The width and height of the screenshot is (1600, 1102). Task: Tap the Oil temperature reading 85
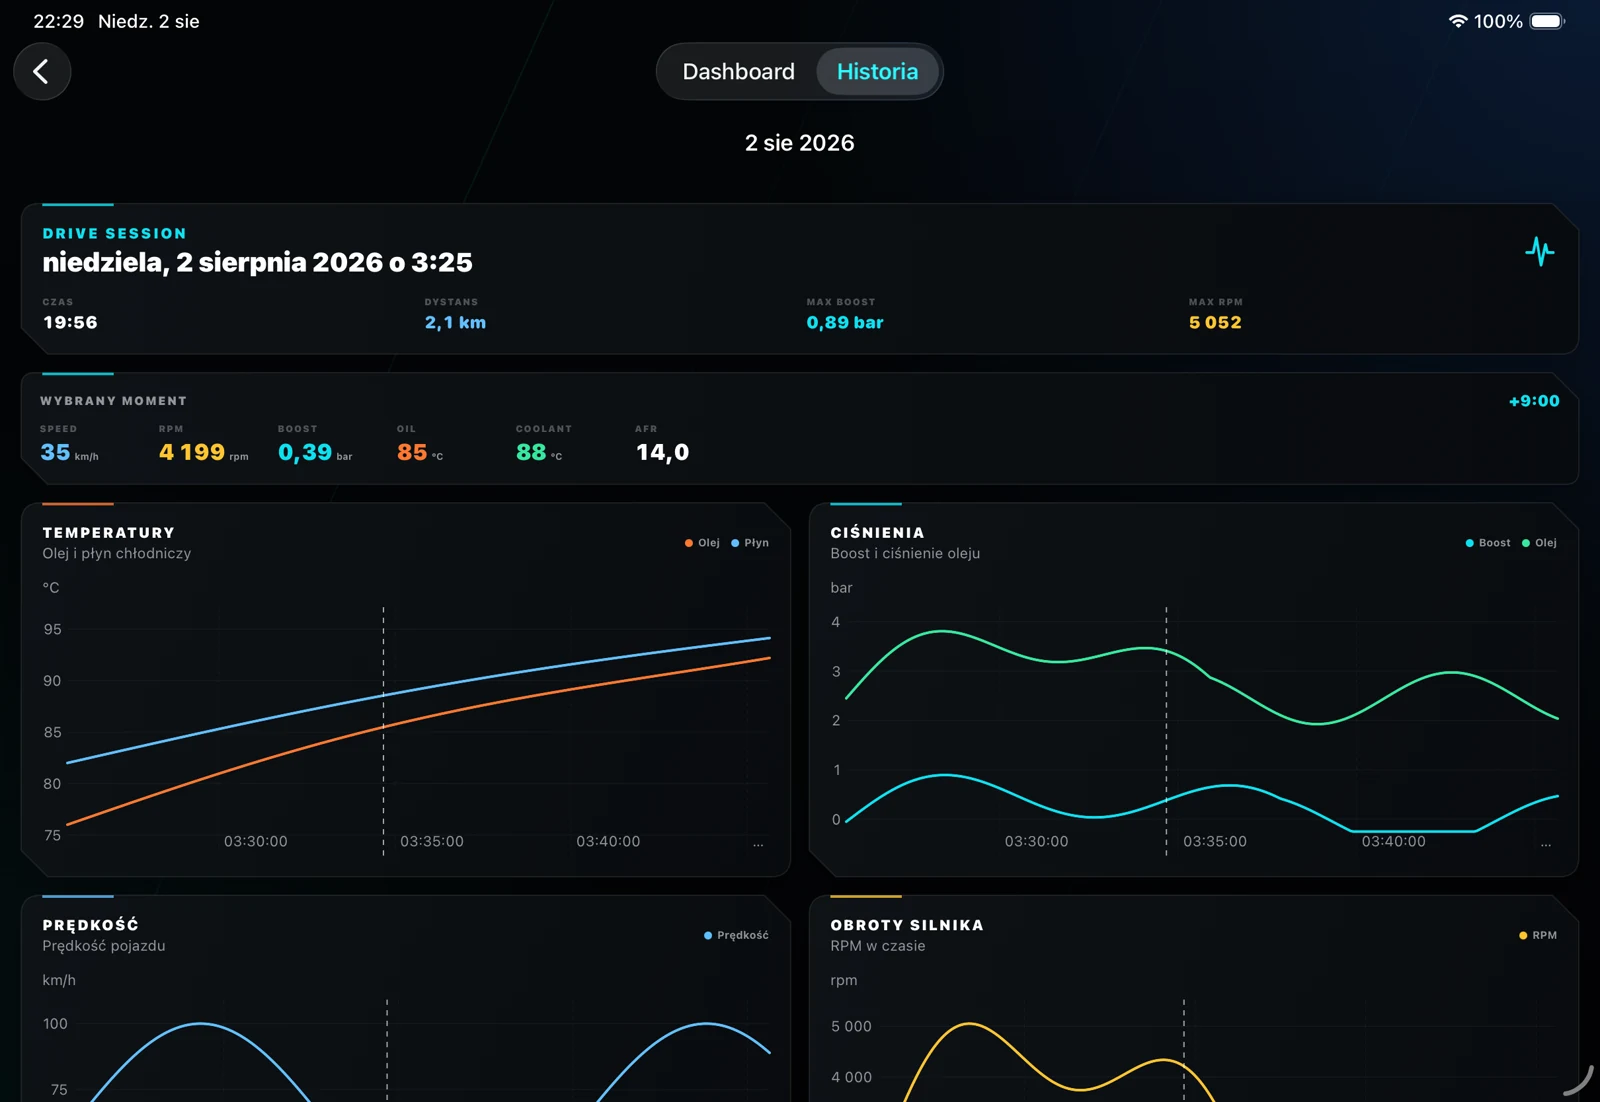point(419,452)
